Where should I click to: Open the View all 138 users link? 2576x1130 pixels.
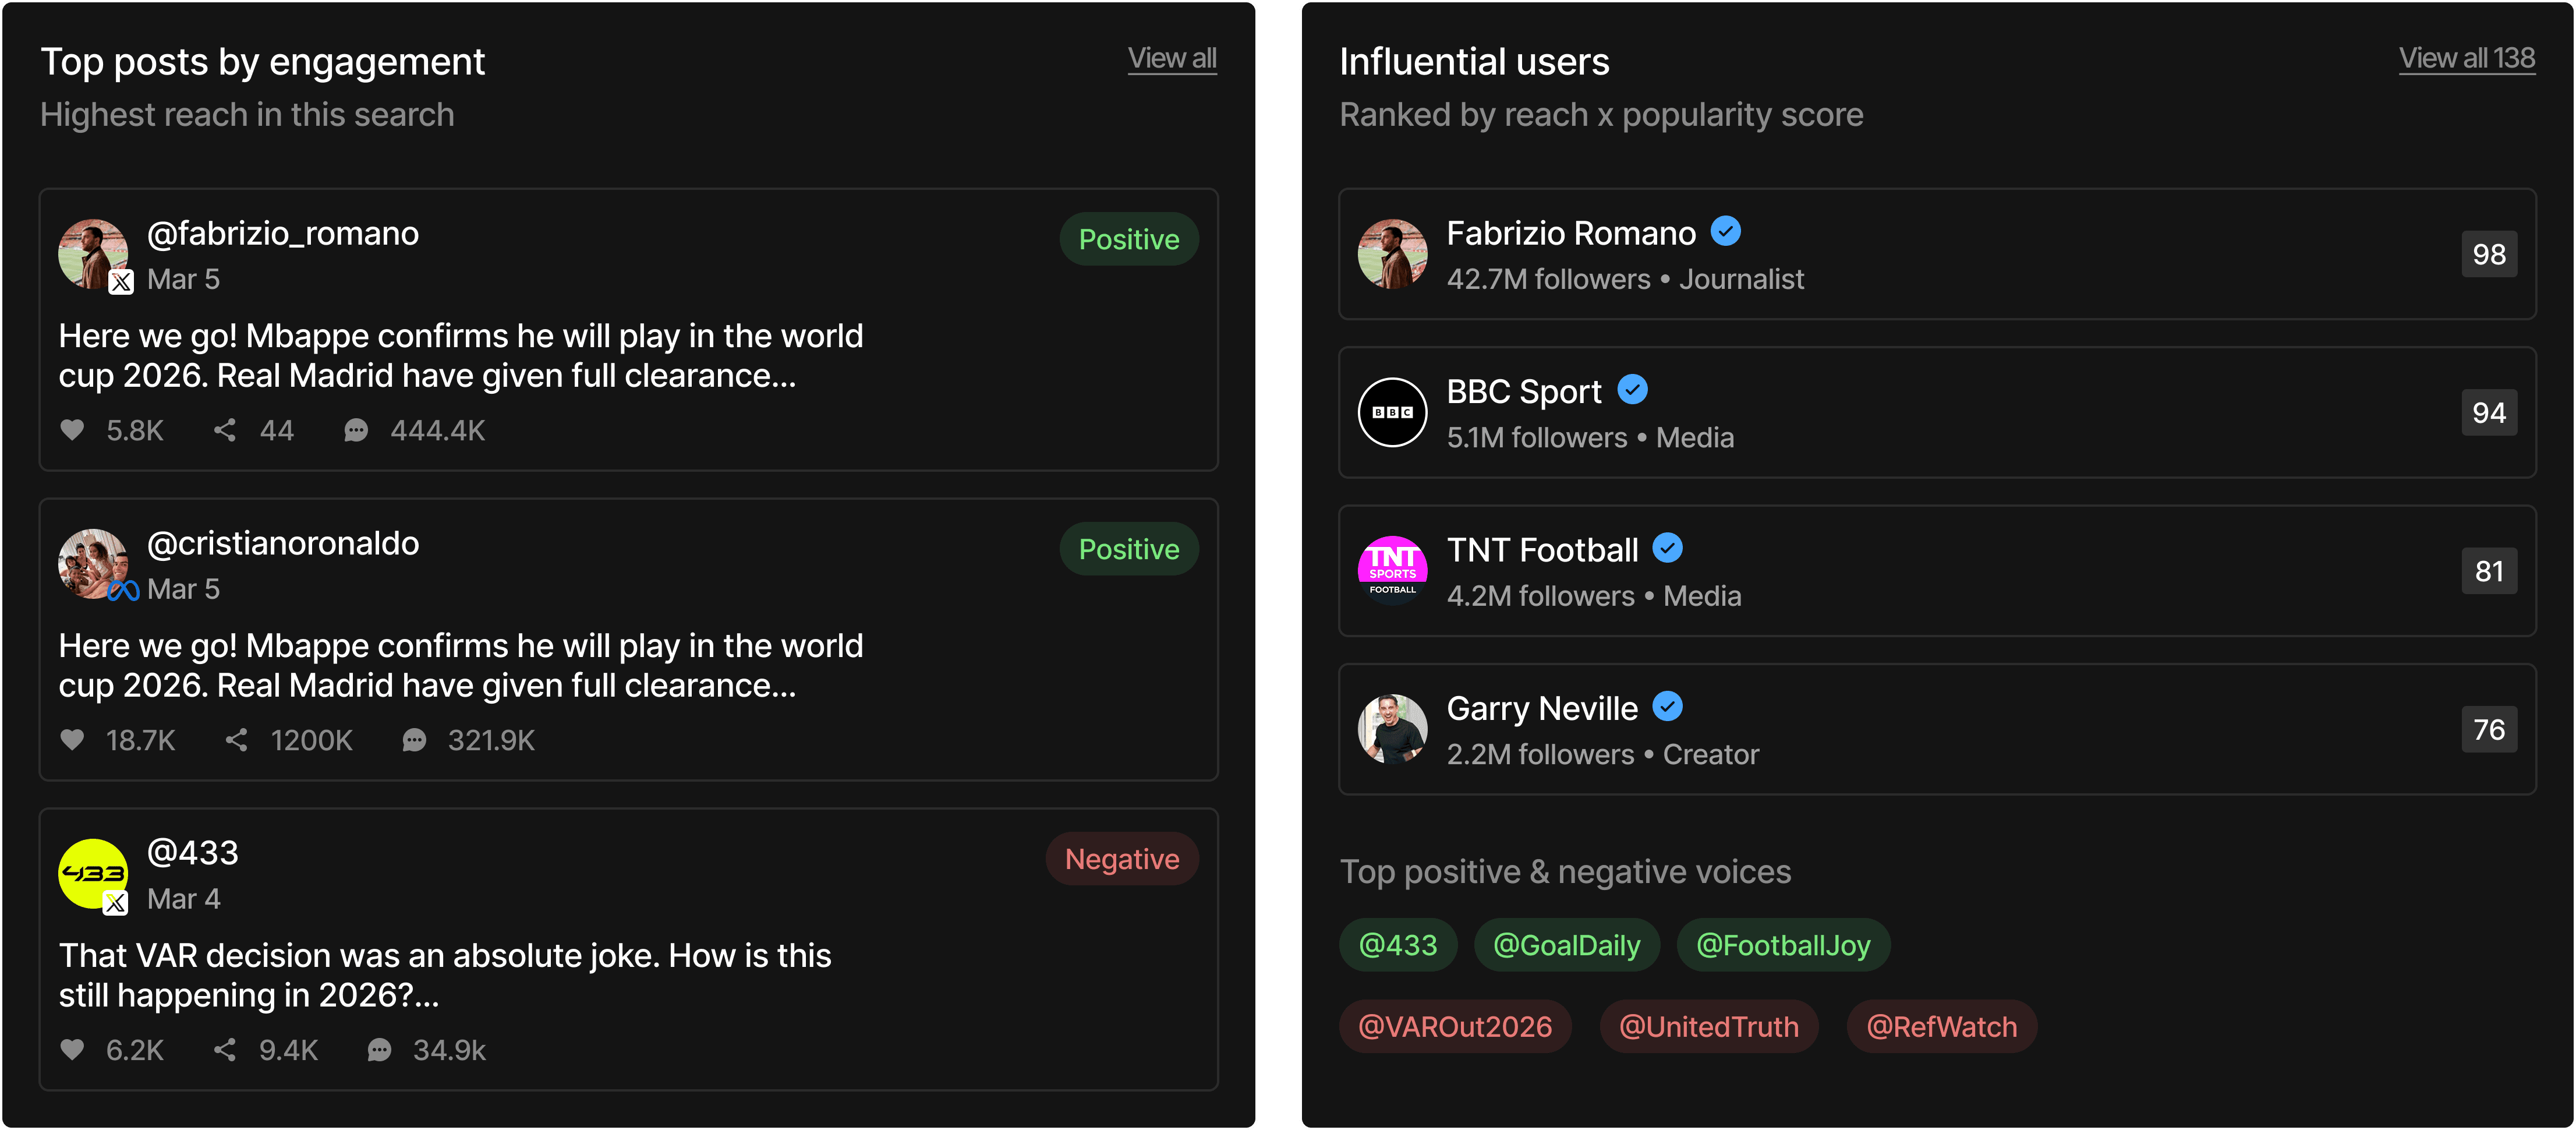click(x=2466, y=59)
